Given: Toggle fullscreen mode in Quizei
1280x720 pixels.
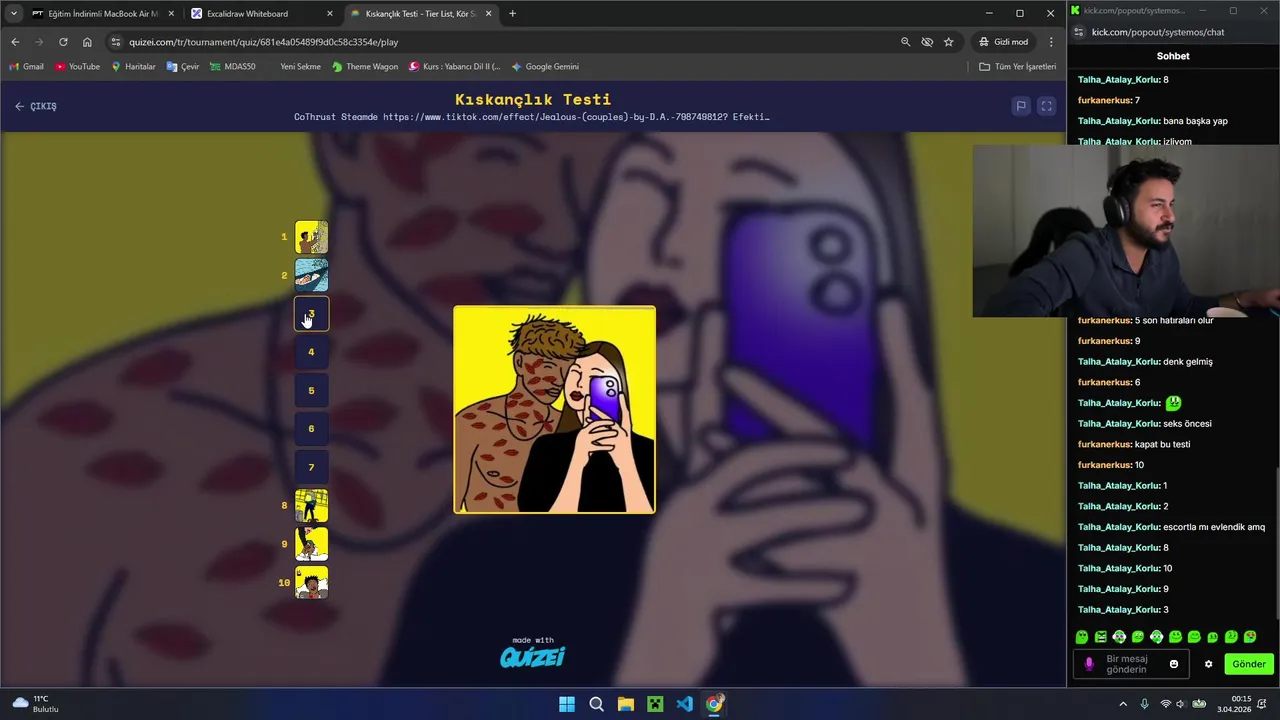Looking at the screenshot, I should pyautogui.click(x=1046, y=106).
